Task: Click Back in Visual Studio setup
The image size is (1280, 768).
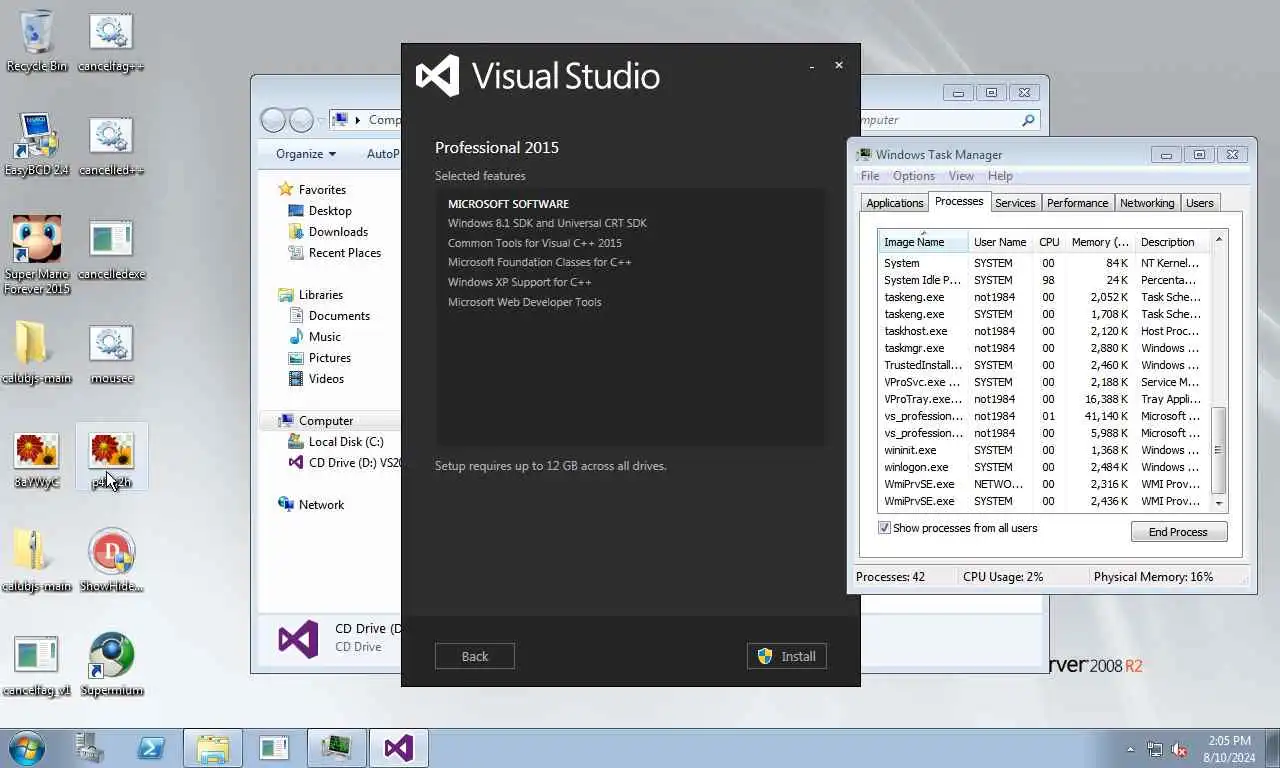Action: point(475,656)
